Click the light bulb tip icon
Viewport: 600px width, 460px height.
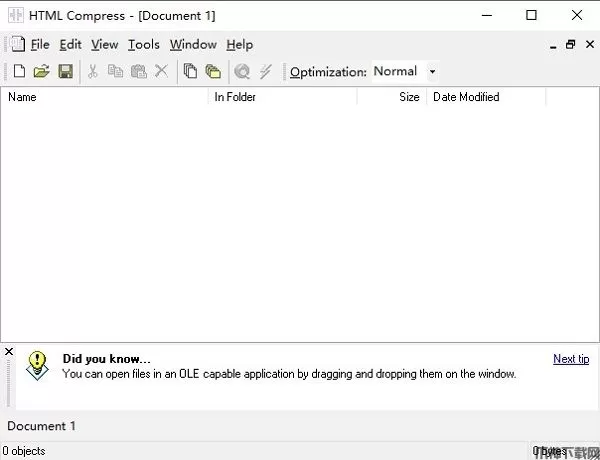click(x=37, y=366)
